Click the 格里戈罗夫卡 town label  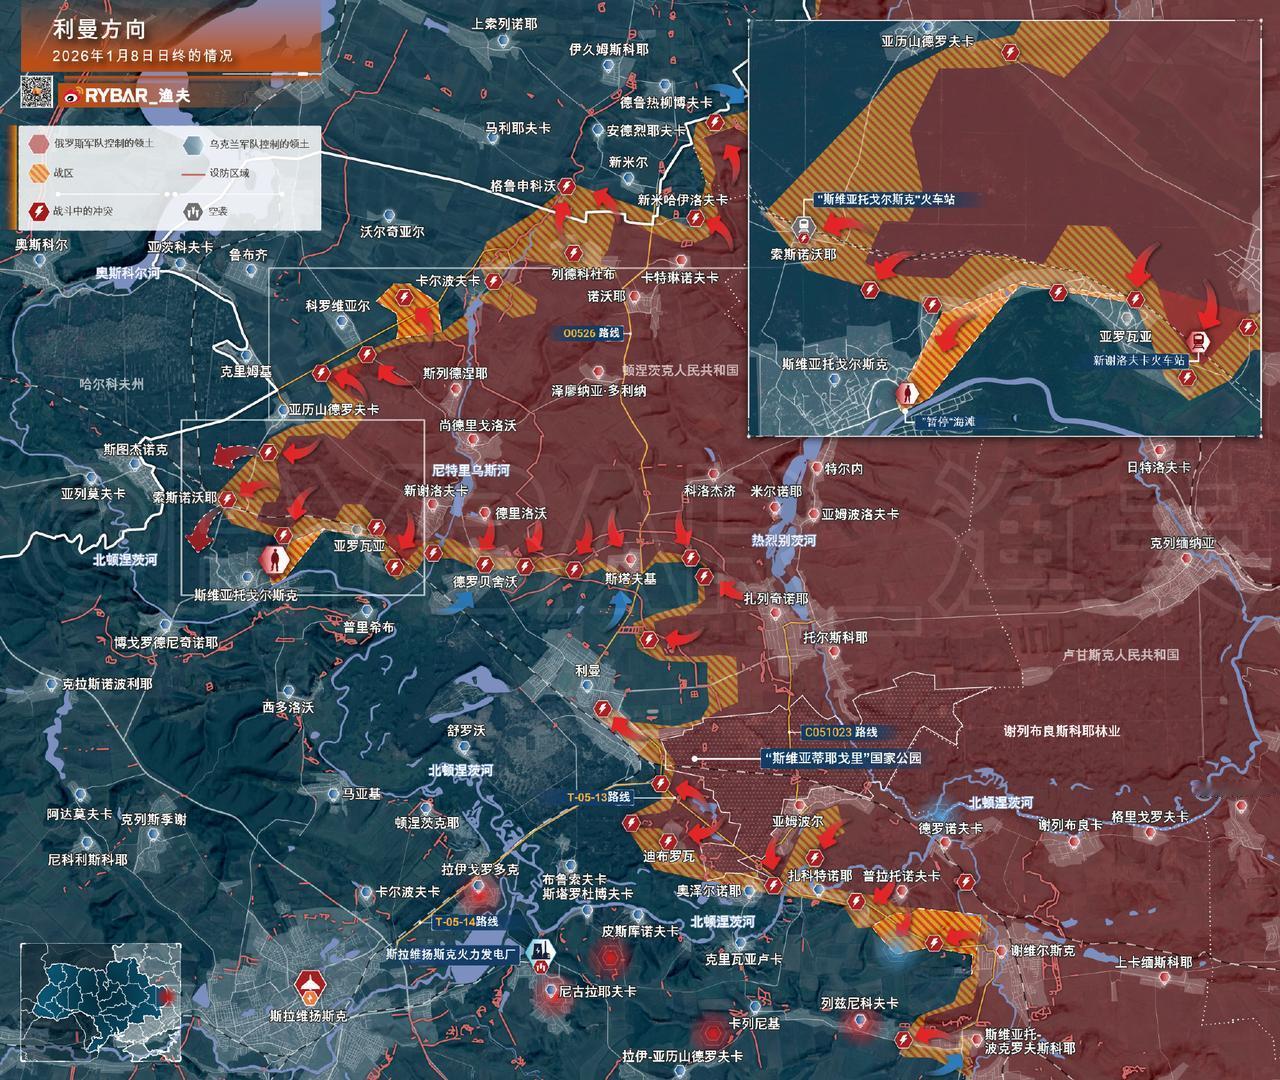[1149, 816]
